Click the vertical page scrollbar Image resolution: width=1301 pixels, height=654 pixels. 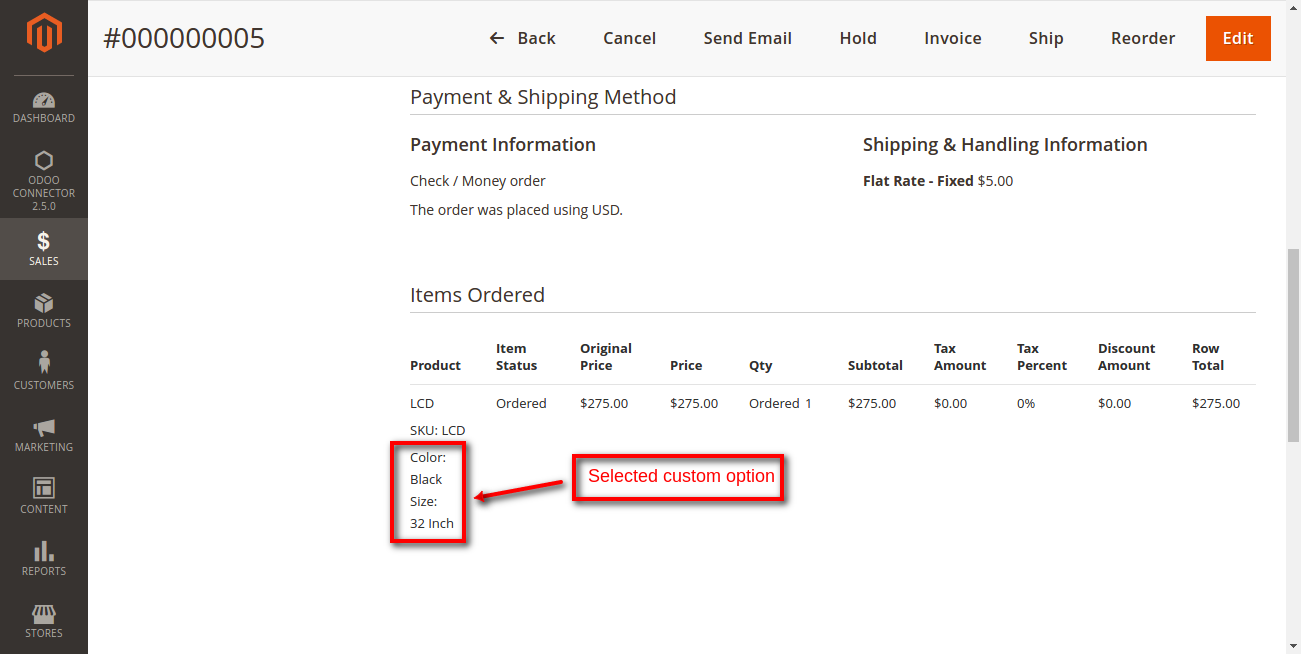(1293, 345)
